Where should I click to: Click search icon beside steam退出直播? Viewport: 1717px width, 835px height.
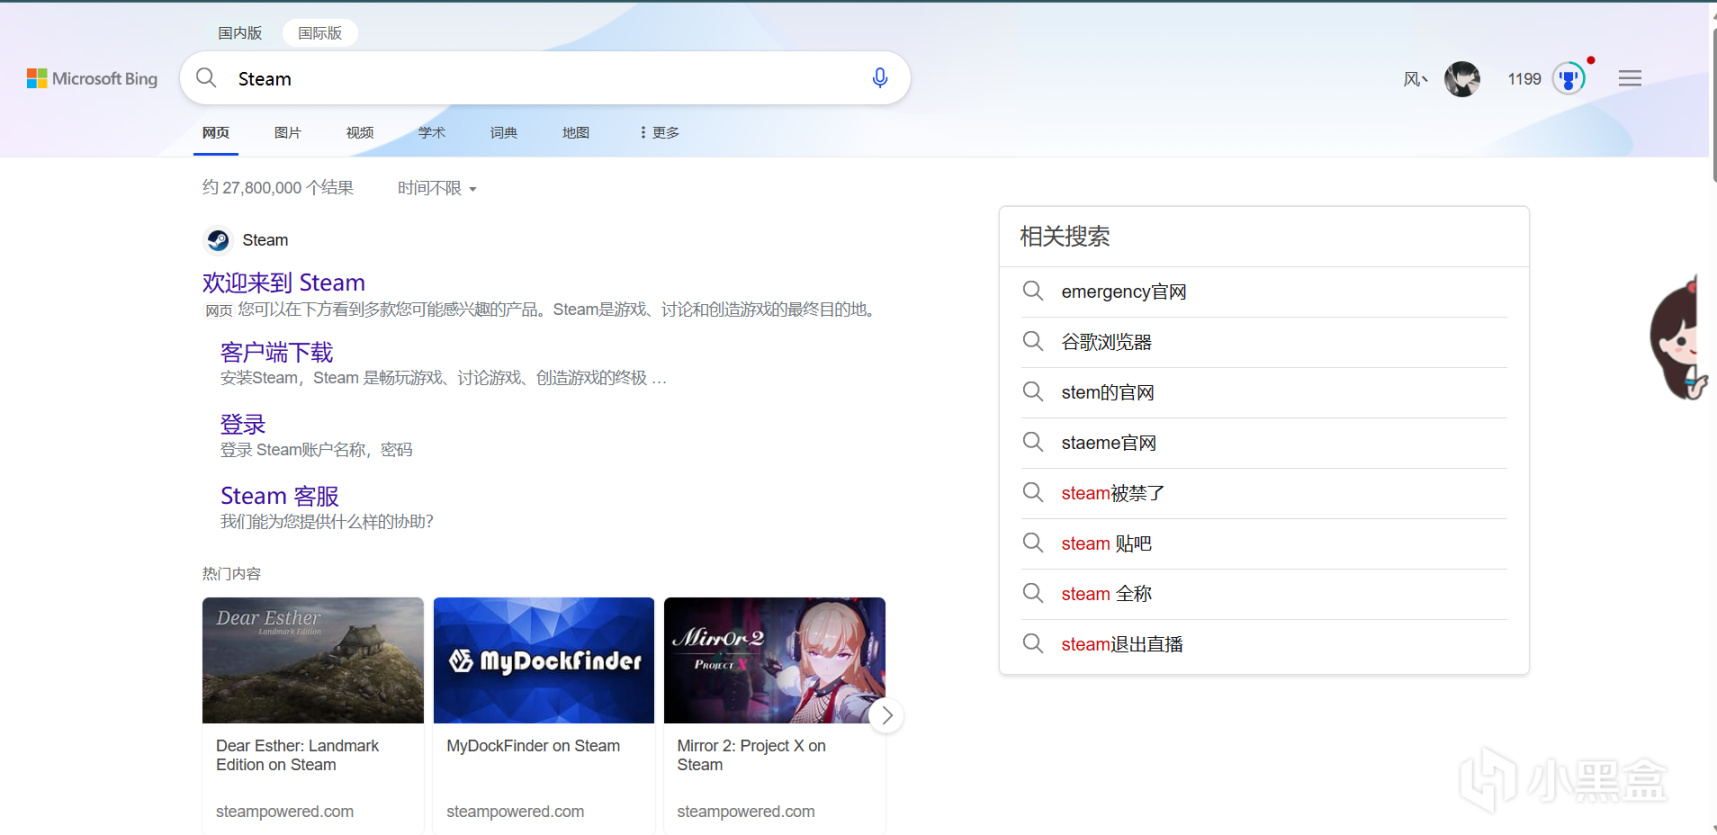[x=1033, y=643]
